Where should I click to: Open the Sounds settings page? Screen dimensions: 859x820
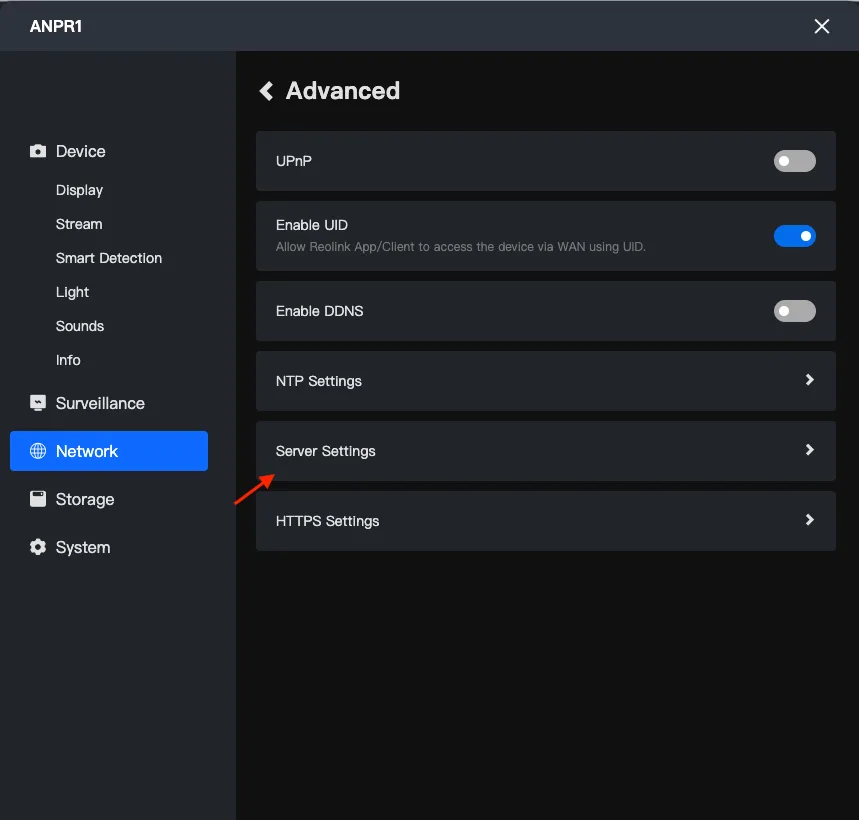click(80, 326)
